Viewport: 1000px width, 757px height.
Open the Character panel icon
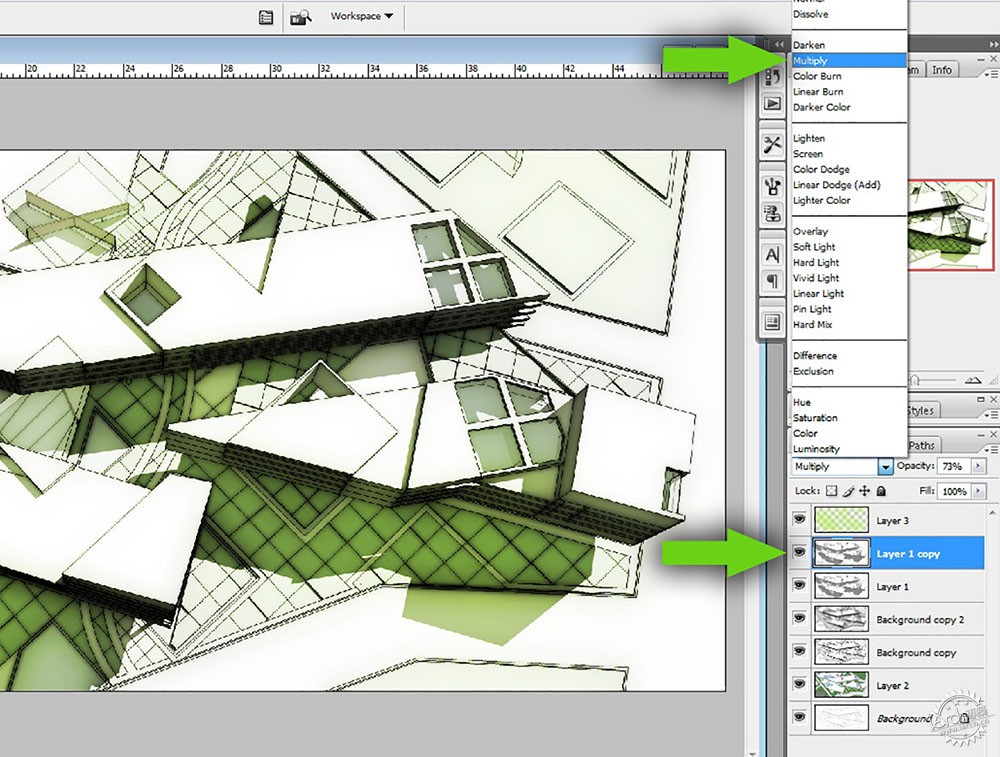pos(772,255)
